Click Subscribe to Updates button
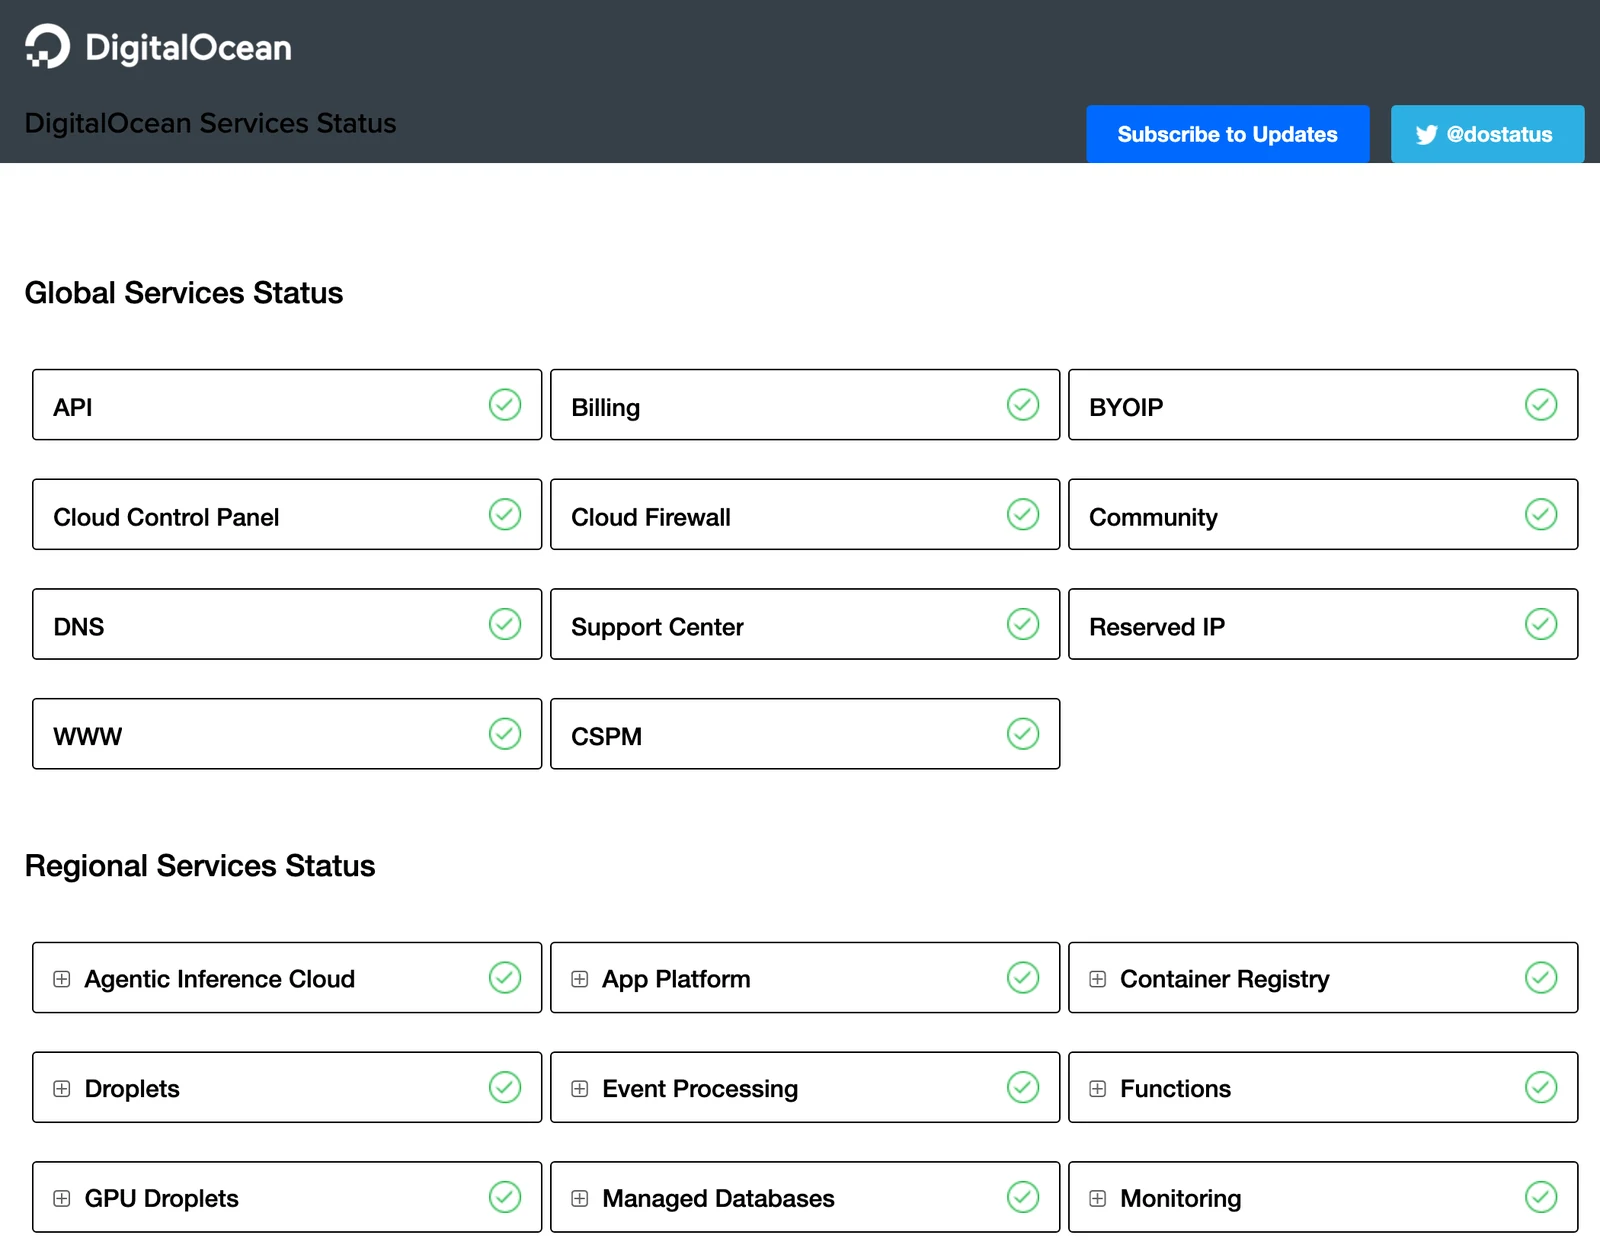This screenshot has height=1248, width=1600. pos(1228,134)
